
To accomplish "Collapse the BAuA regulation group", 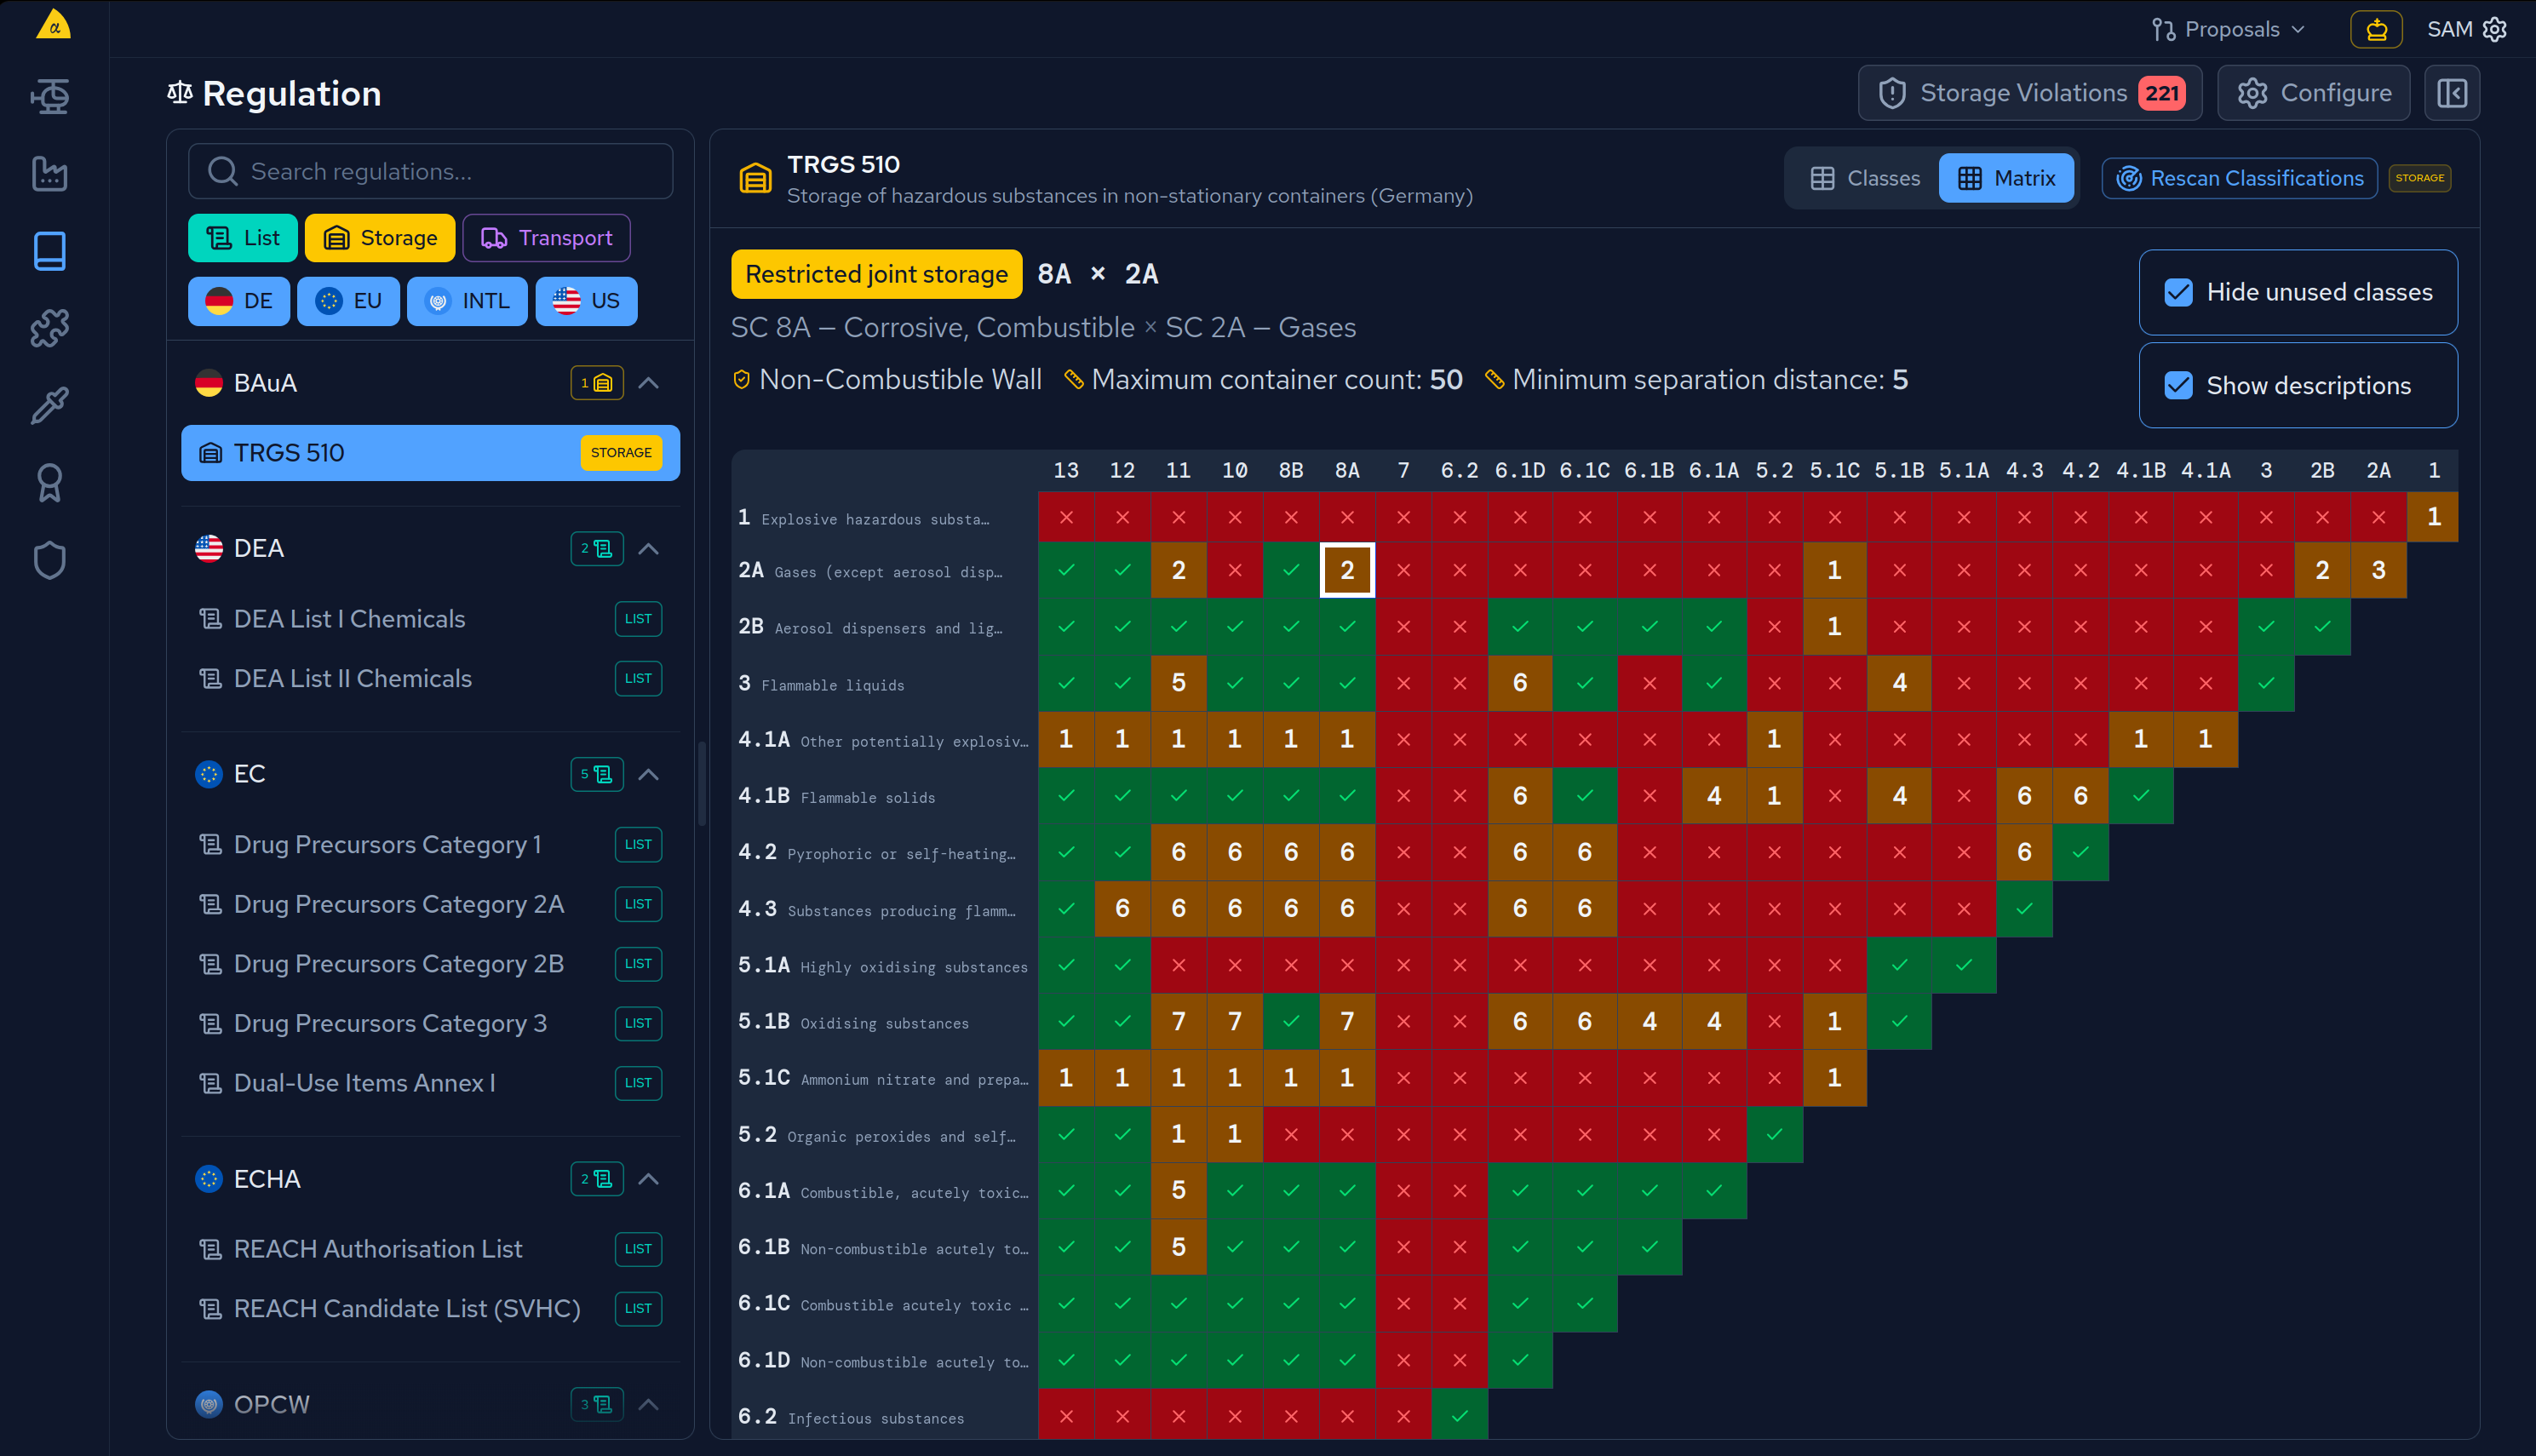I will (x=650, y=382).
